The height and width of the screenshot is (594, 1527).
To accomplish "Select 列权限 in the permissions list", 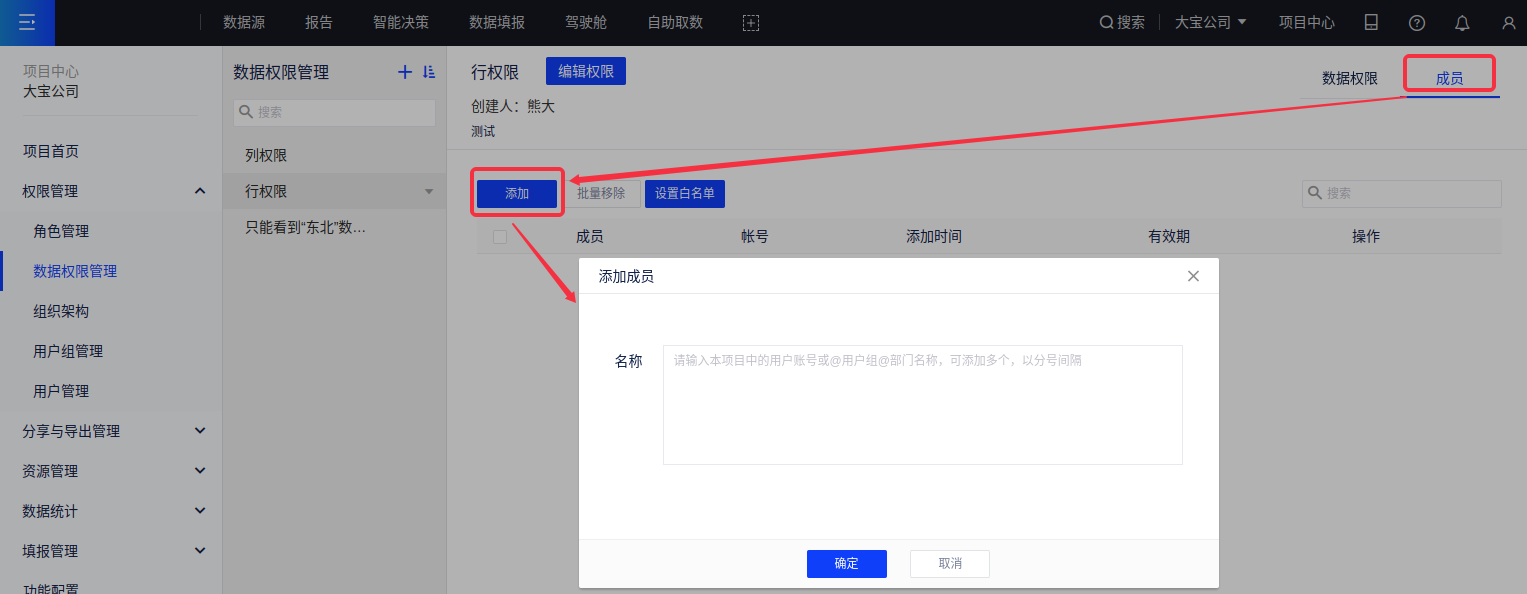I will pos(266,156).
